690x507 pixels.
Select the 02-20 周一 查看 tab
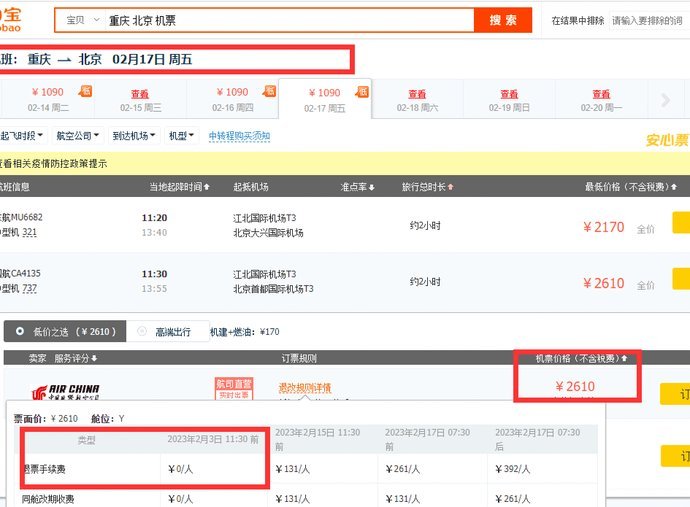point(601,99)
